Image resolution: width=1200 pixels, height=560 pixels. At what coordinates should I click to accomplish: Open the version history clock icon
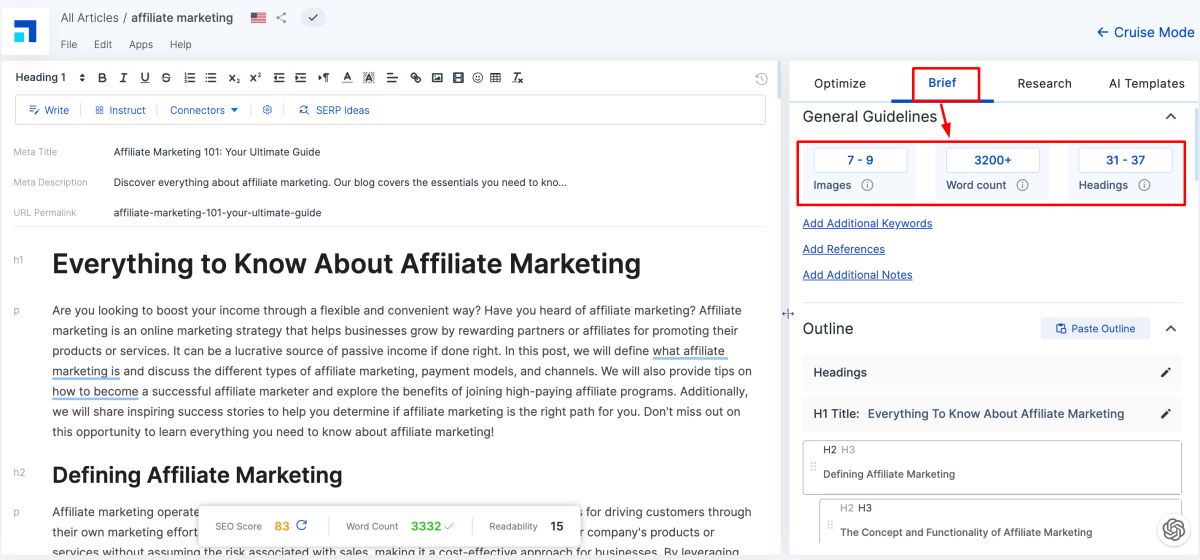[761, 79]
